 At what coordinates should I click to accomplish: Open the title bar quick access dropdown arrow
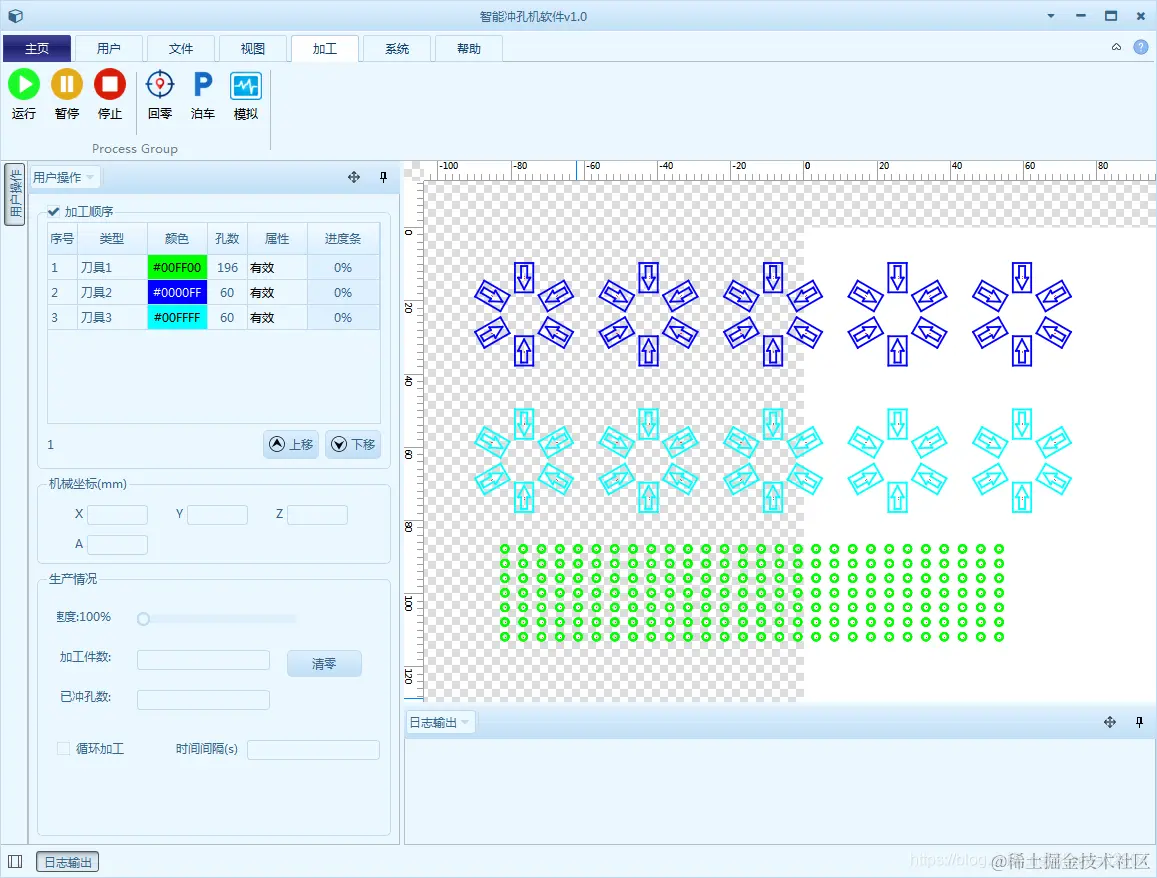point(1051,15)
